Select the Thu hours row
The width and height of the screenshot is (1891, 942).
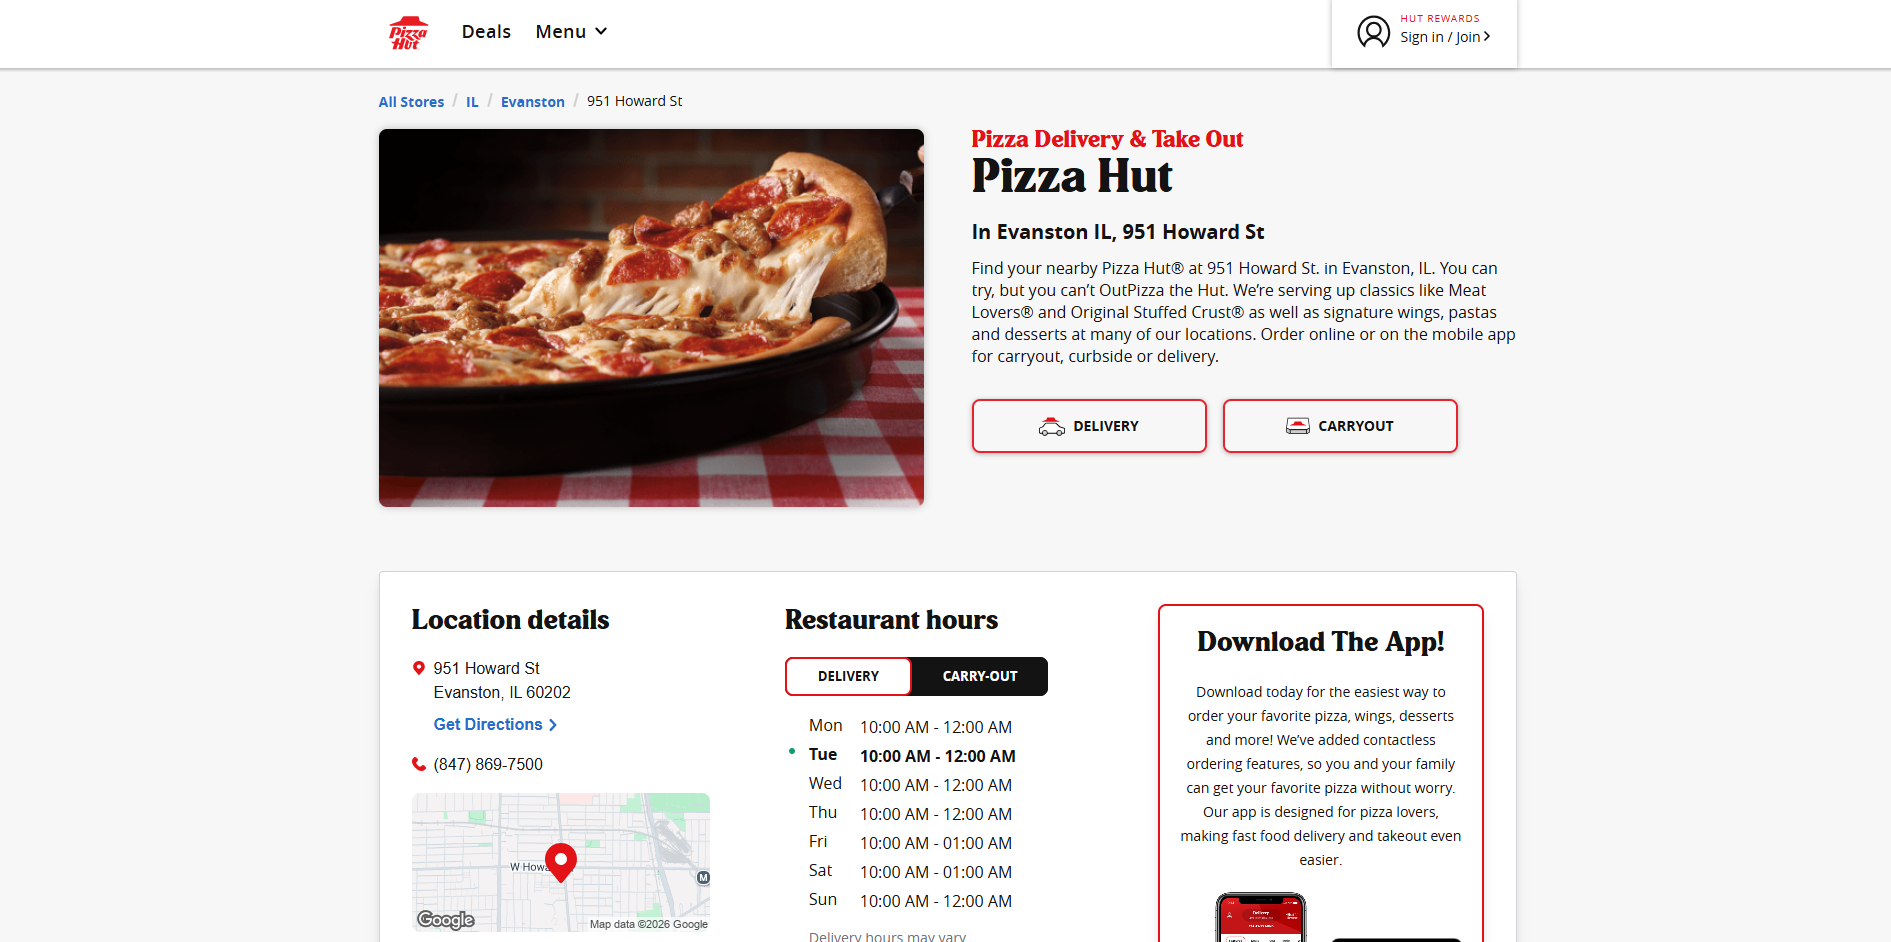coord(910,814)
